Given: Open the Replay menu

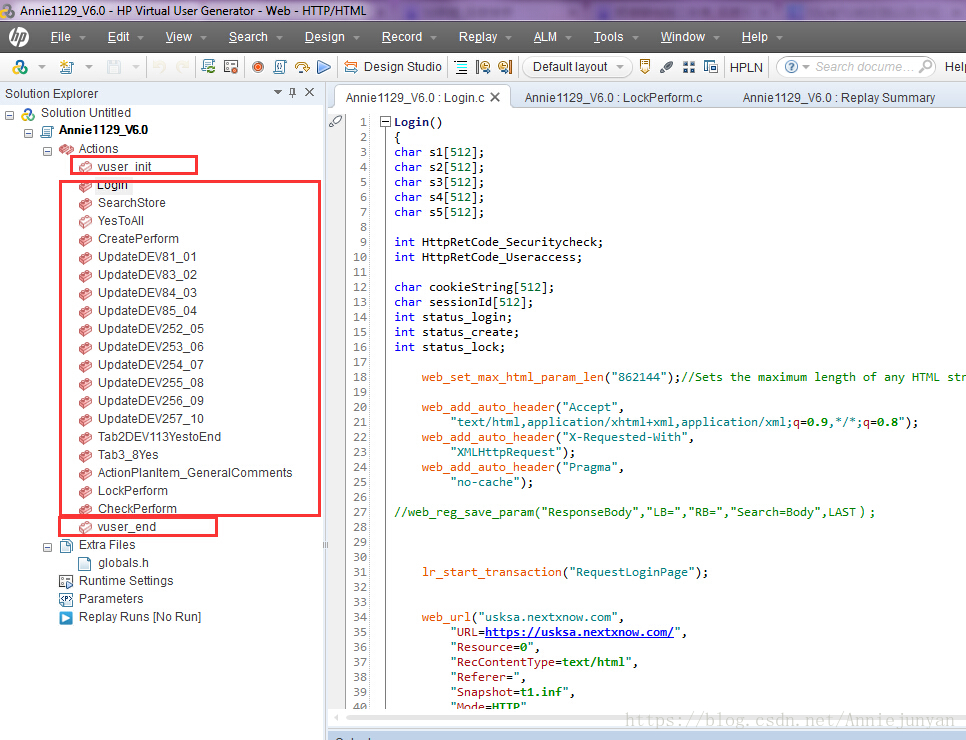Looking at the screenshot, I should 484,37.
